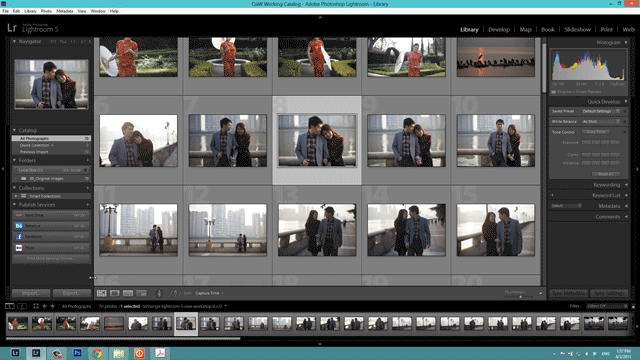Image resolution: width=640 pixels, height=360 pixels.
Task: Add a folder with plus icon
Action: click(87, 160)
